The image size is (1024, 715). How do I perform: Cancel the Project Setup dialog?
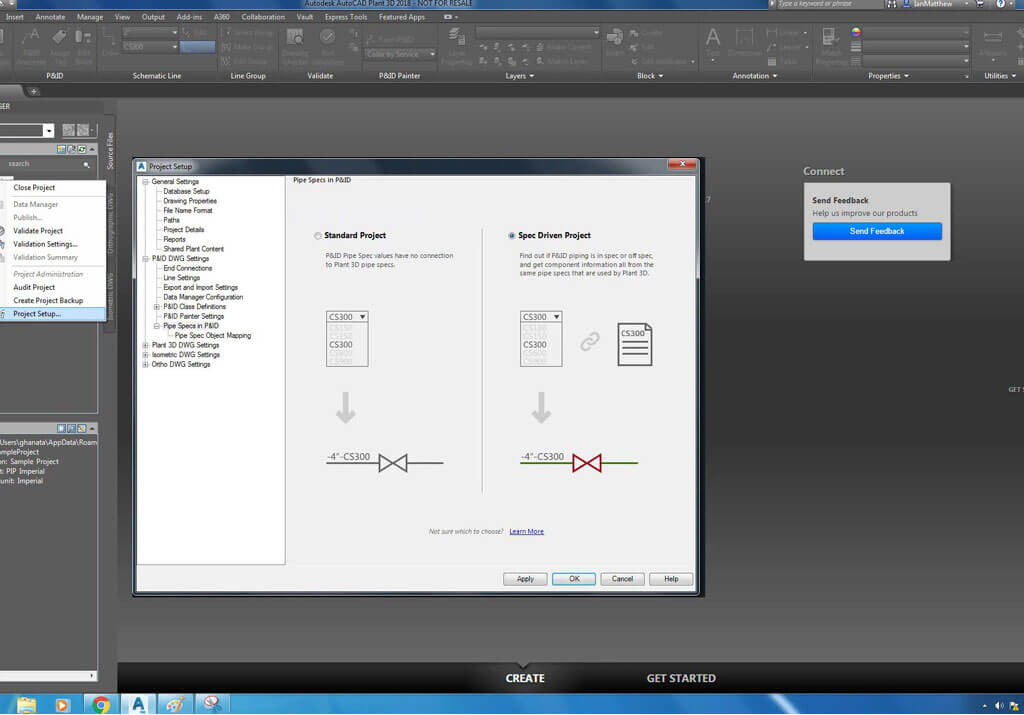point(622,579)
